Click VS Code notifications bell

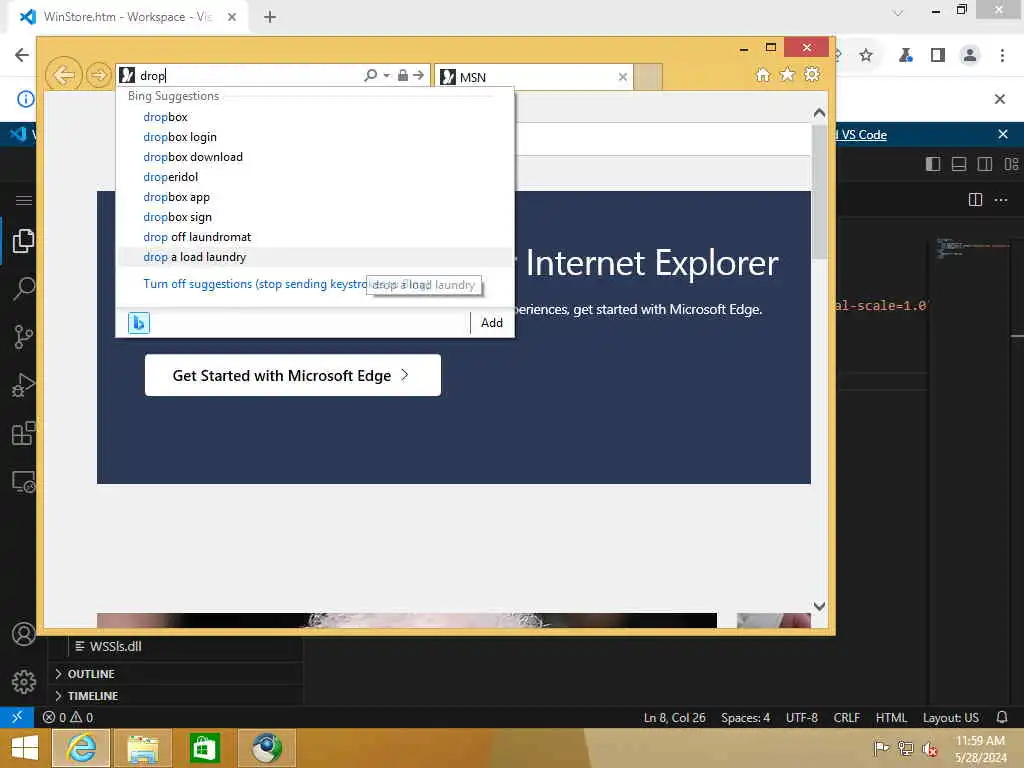(1002, 717)
